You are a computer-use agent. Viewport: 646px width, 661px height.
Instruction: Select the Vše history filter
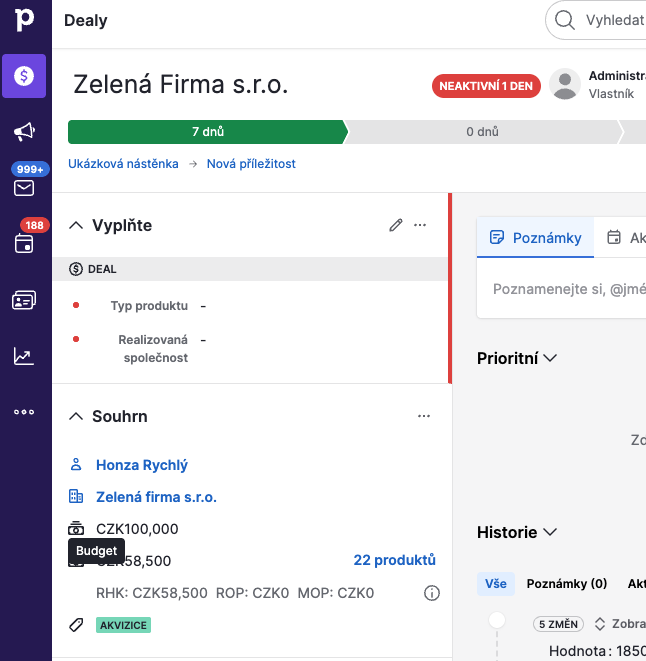[496, 584]
